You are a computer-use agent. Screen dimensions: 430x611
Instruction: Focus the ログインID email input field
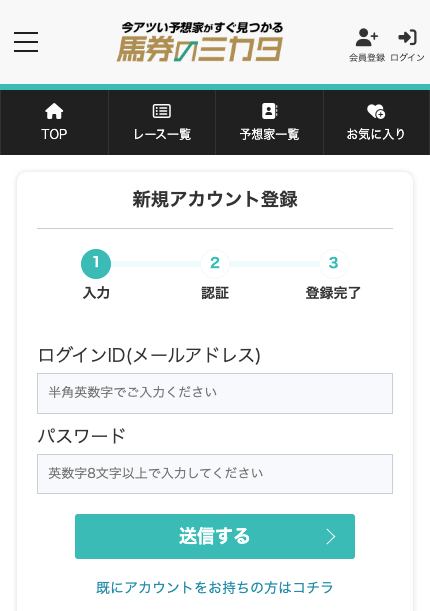tap(215, 393)
